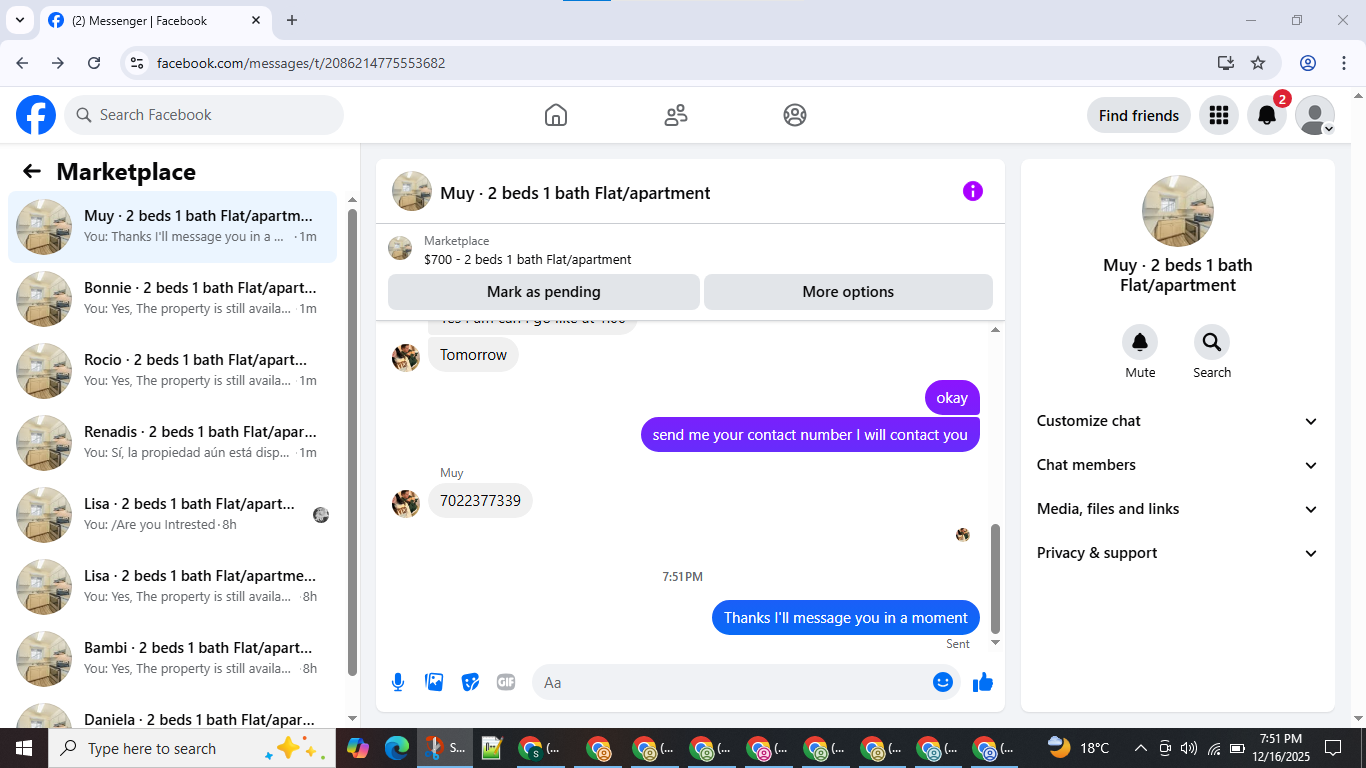Expand the Chat members section
The width and height of the screenshot is (1366, 768).
coord(1178,465)
